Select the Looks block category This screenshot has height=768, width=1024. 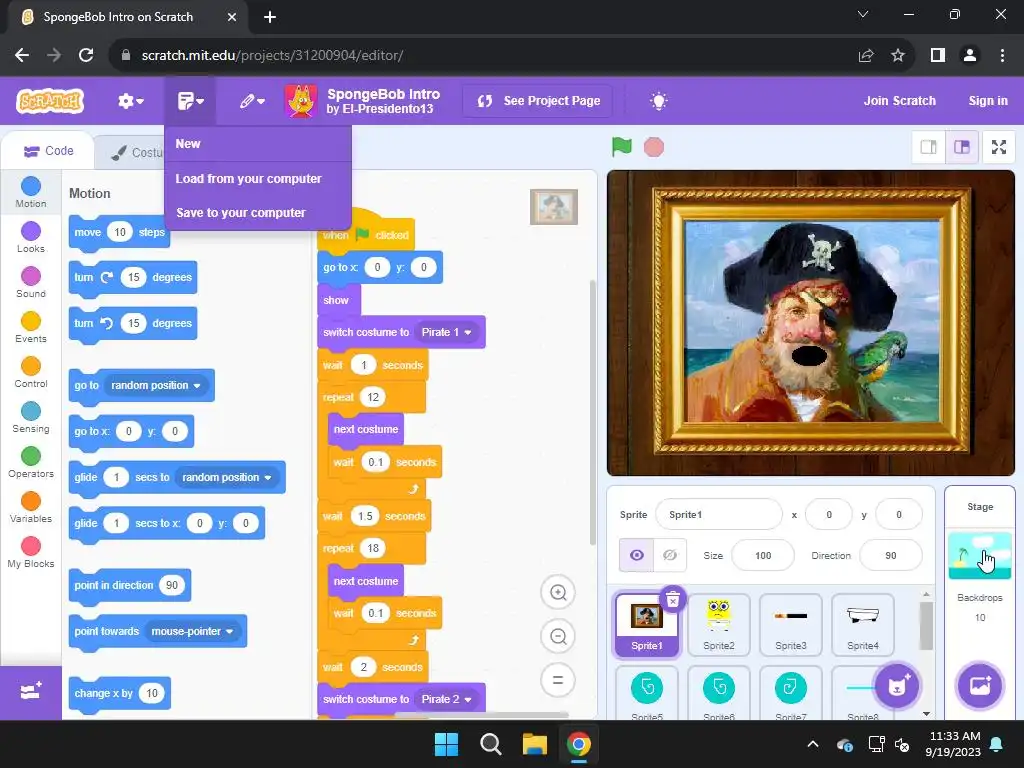[31, 237]
